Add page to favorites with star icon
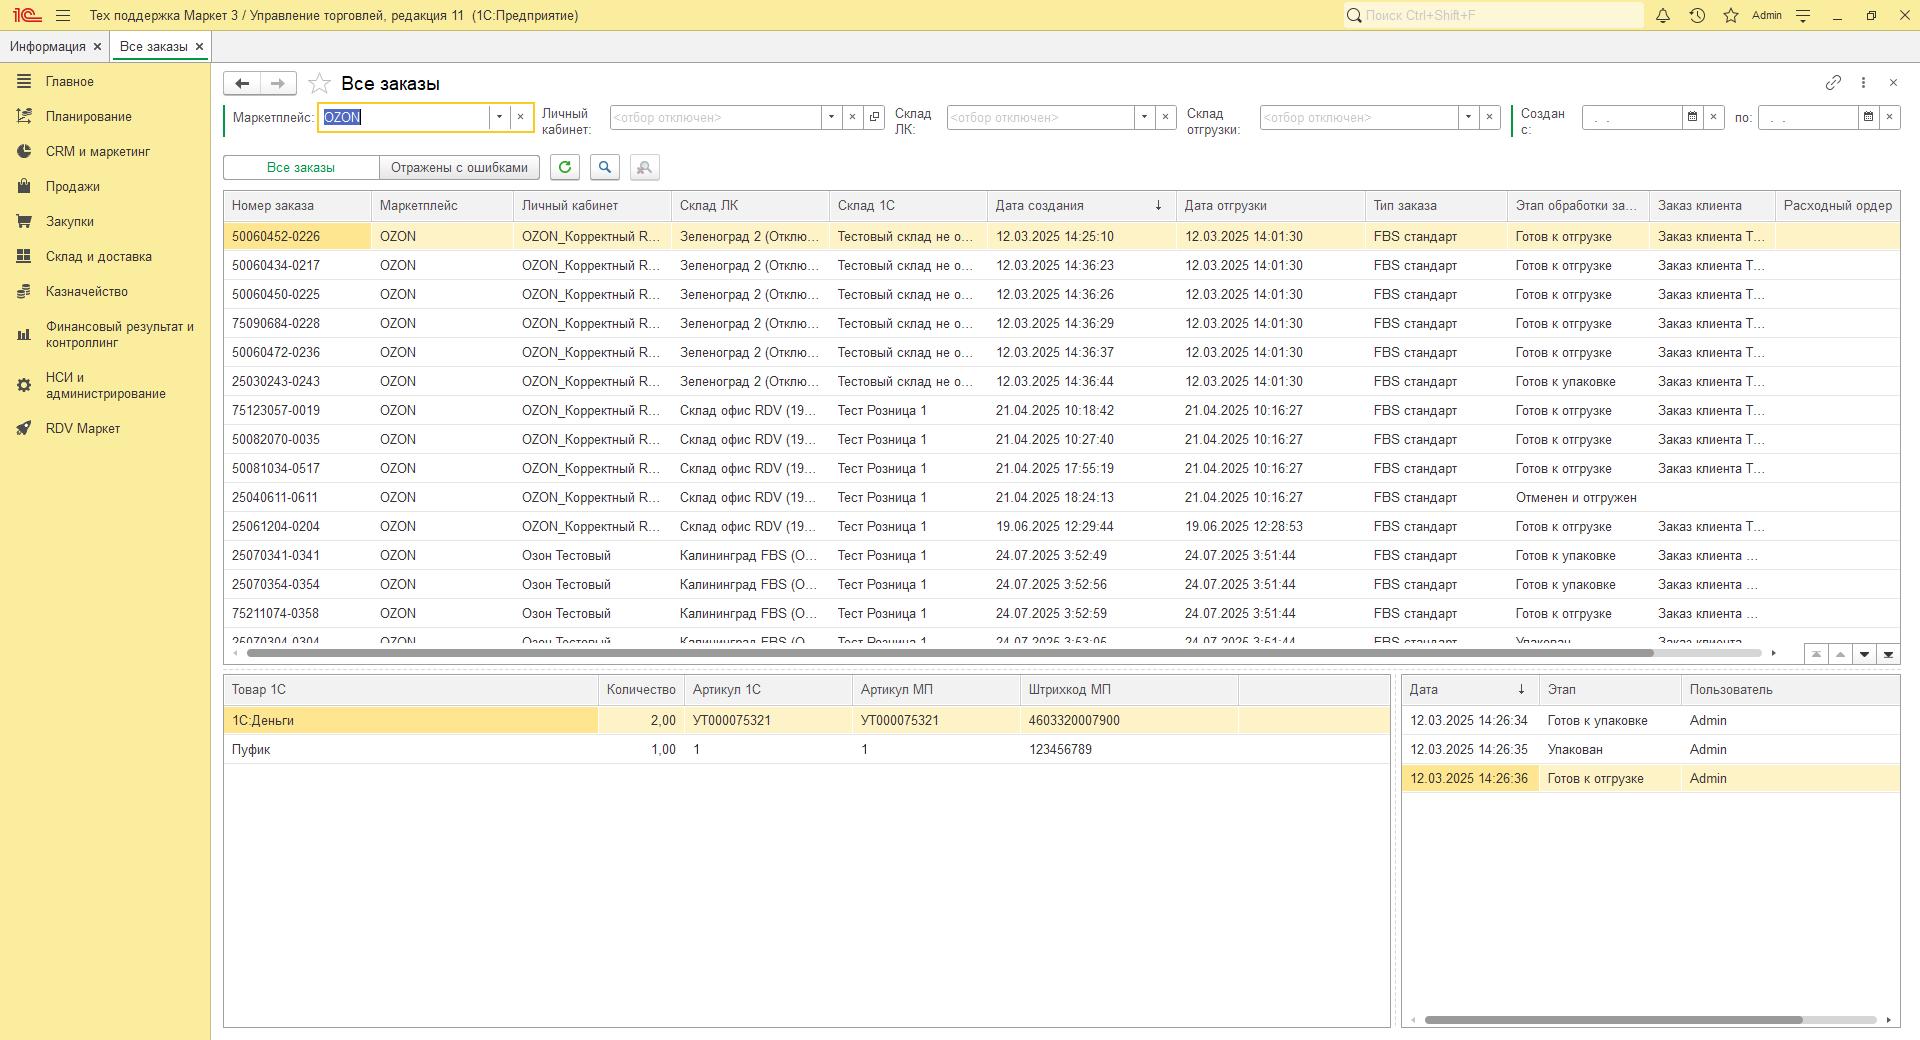Viewport: 1920px width, 1040px height. tap(319, 84)
